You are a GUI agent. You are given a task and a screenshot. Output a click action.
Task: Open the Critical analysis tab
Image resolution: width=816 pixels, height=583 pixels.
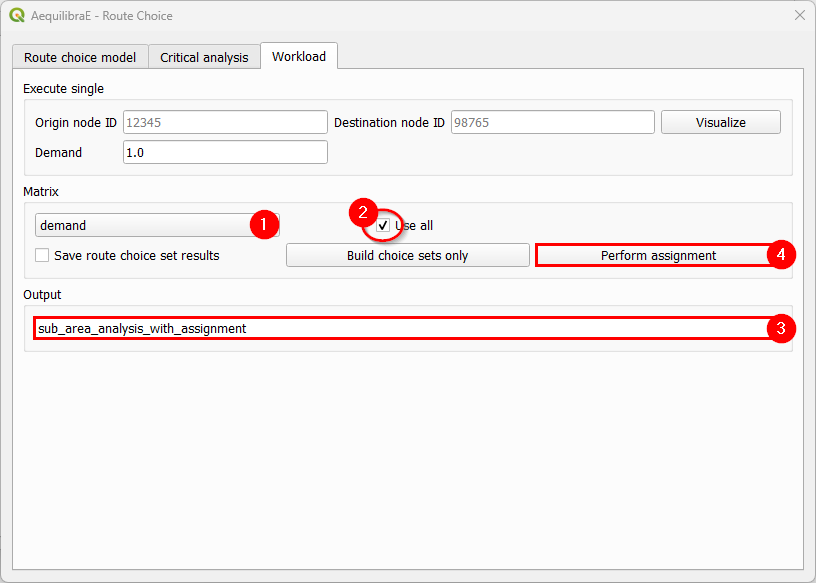[x=204, y=57]
